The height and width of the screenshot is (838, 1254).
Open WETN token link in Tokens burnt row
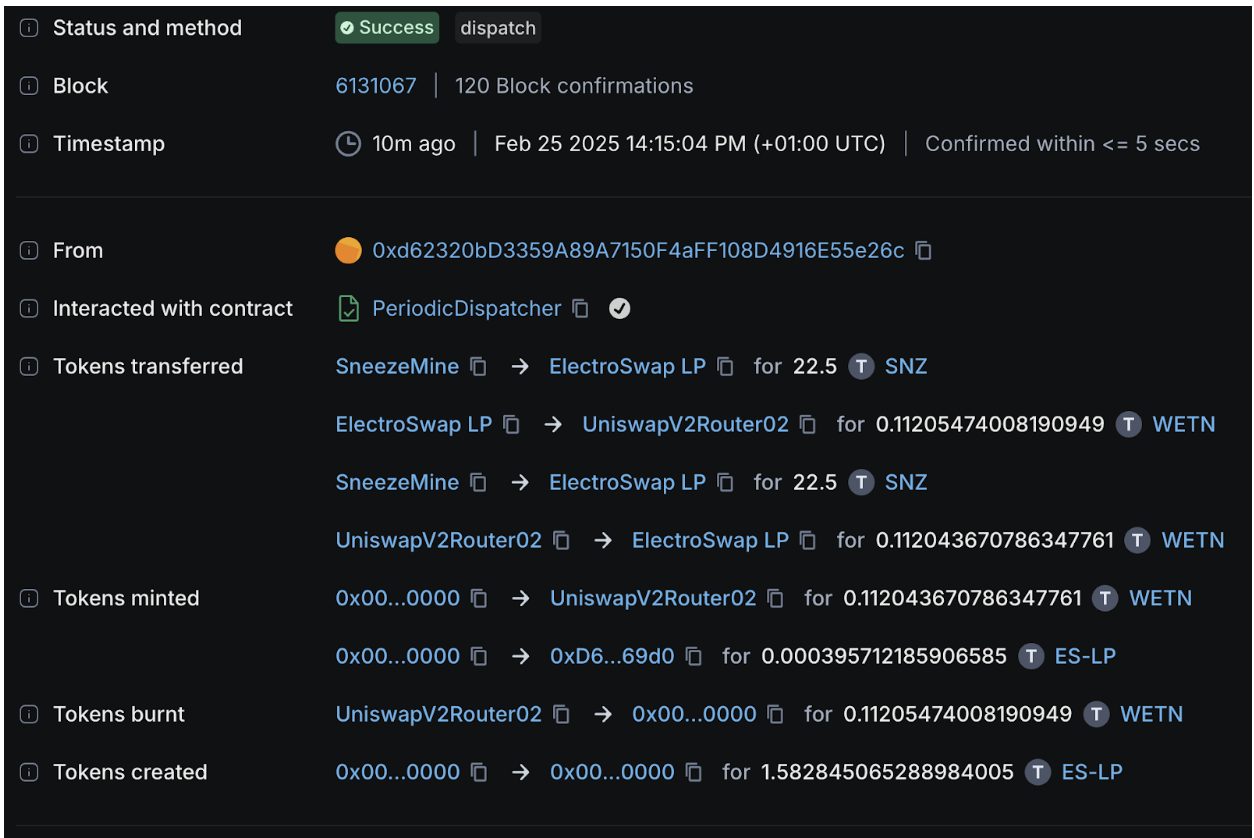click(x=1152, y=714)
